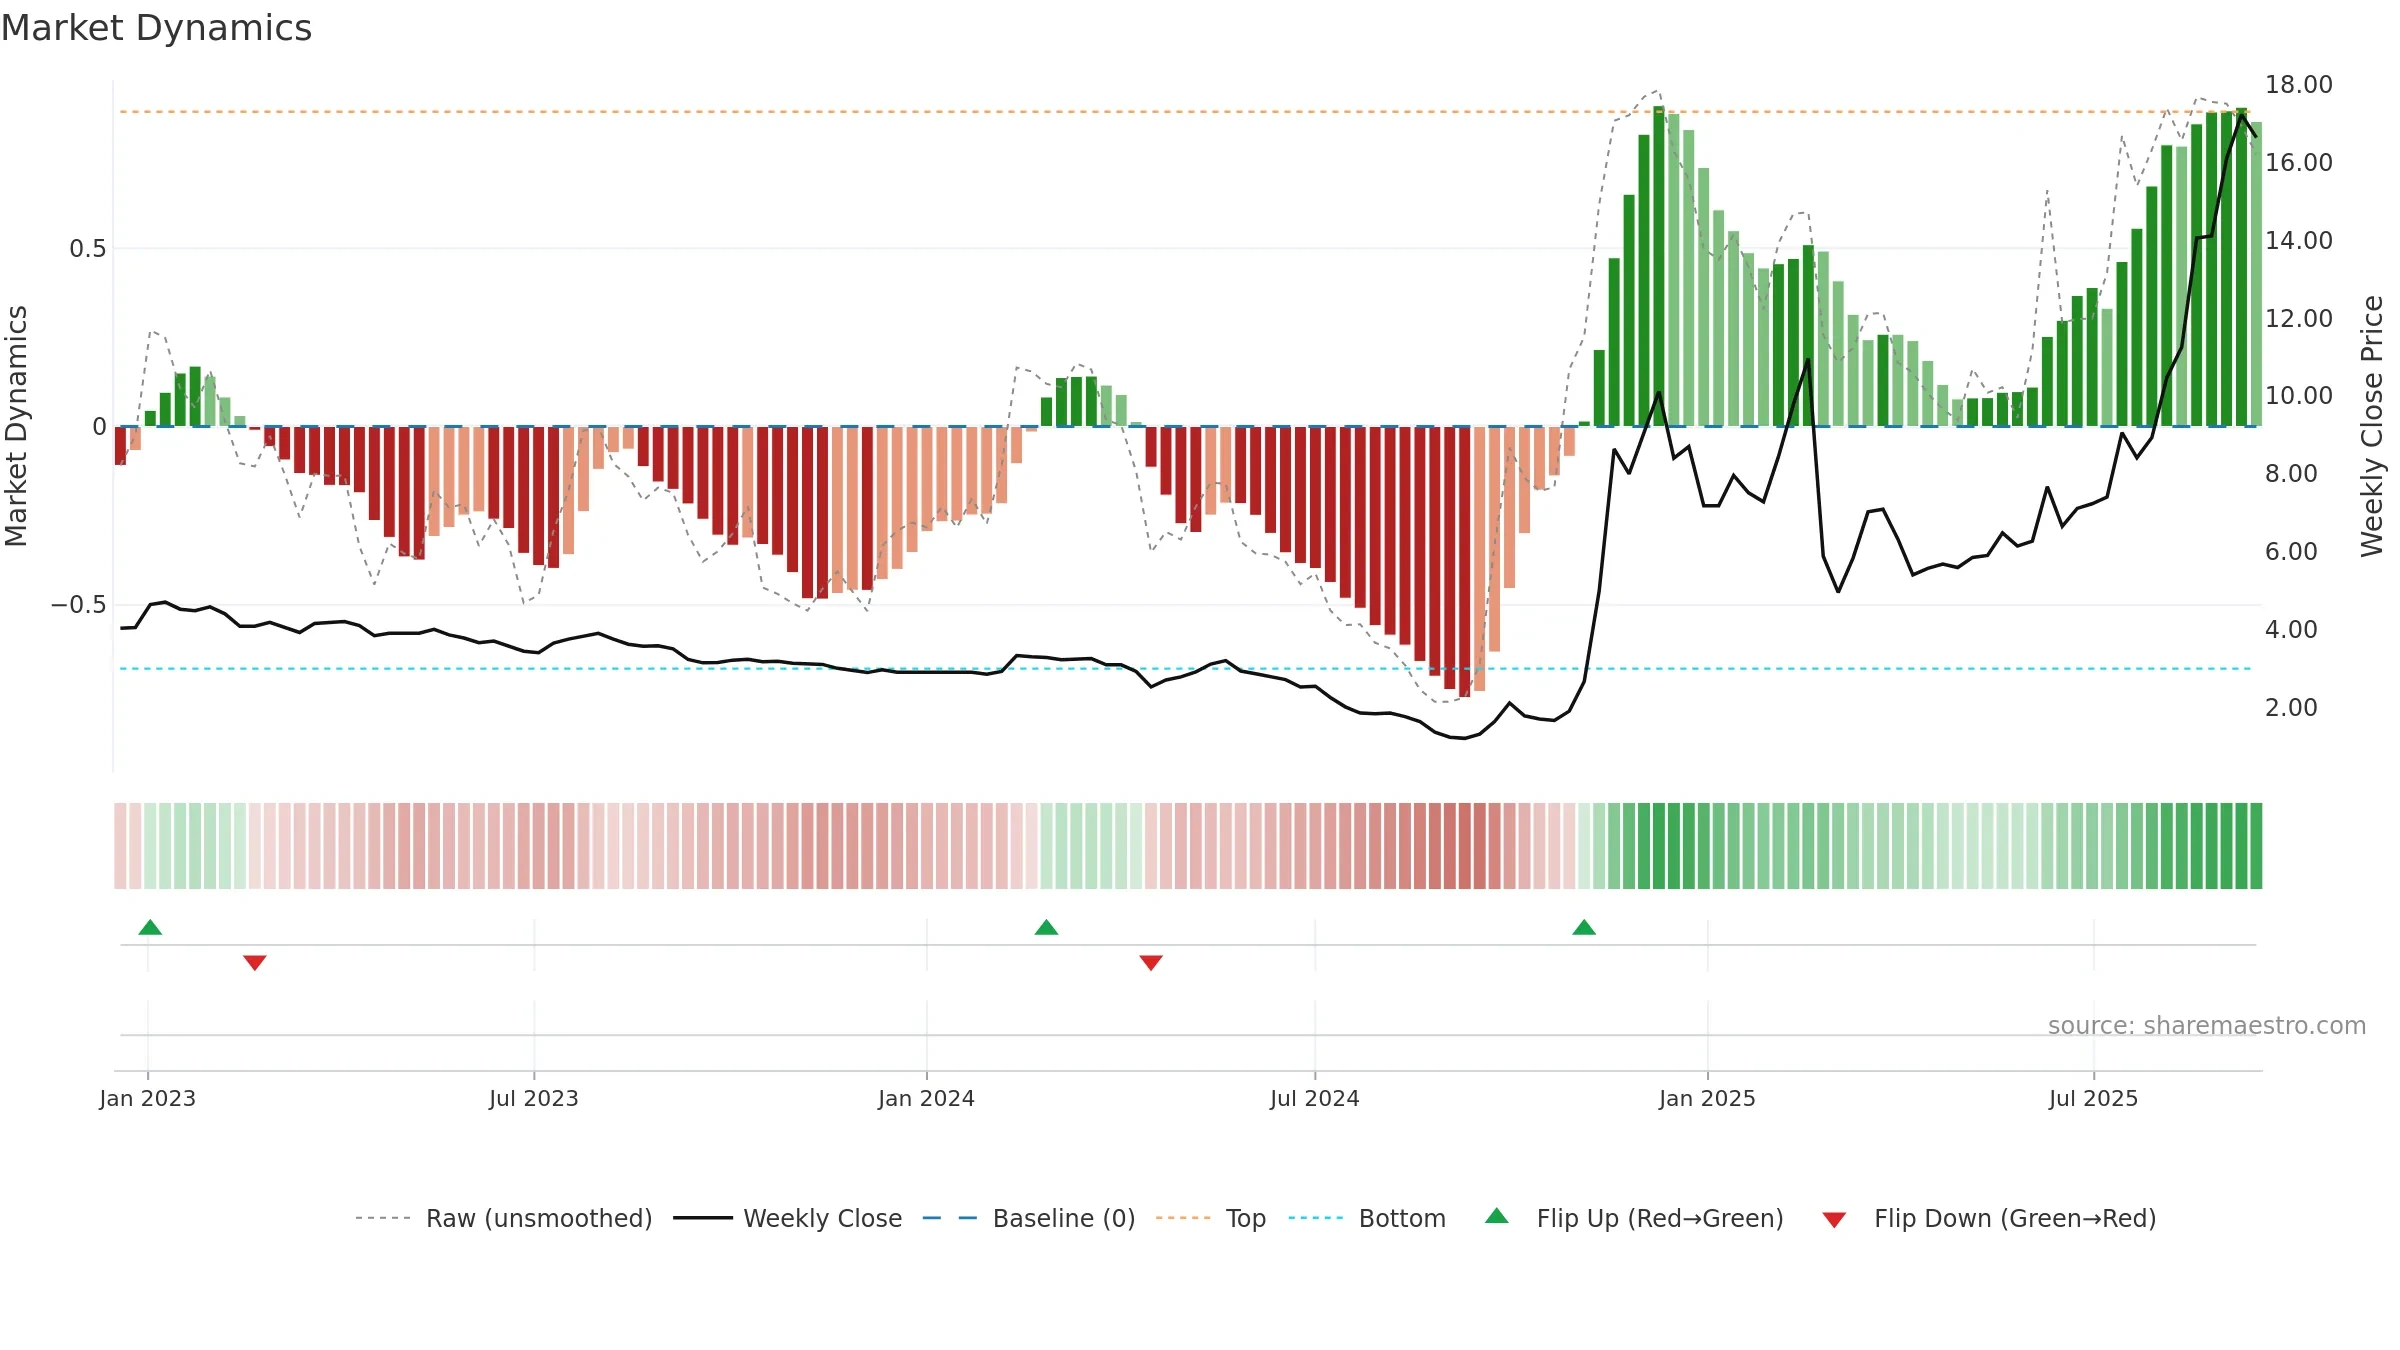Click the Jul 2025 axis label
The height and width of the screenshot is (1350, 2400).
[x=2093, y=1098]
